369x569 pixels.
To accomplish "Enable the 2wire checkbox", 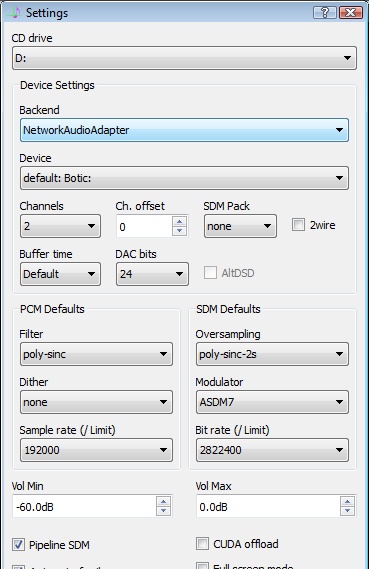I will (x=298, y=225).
